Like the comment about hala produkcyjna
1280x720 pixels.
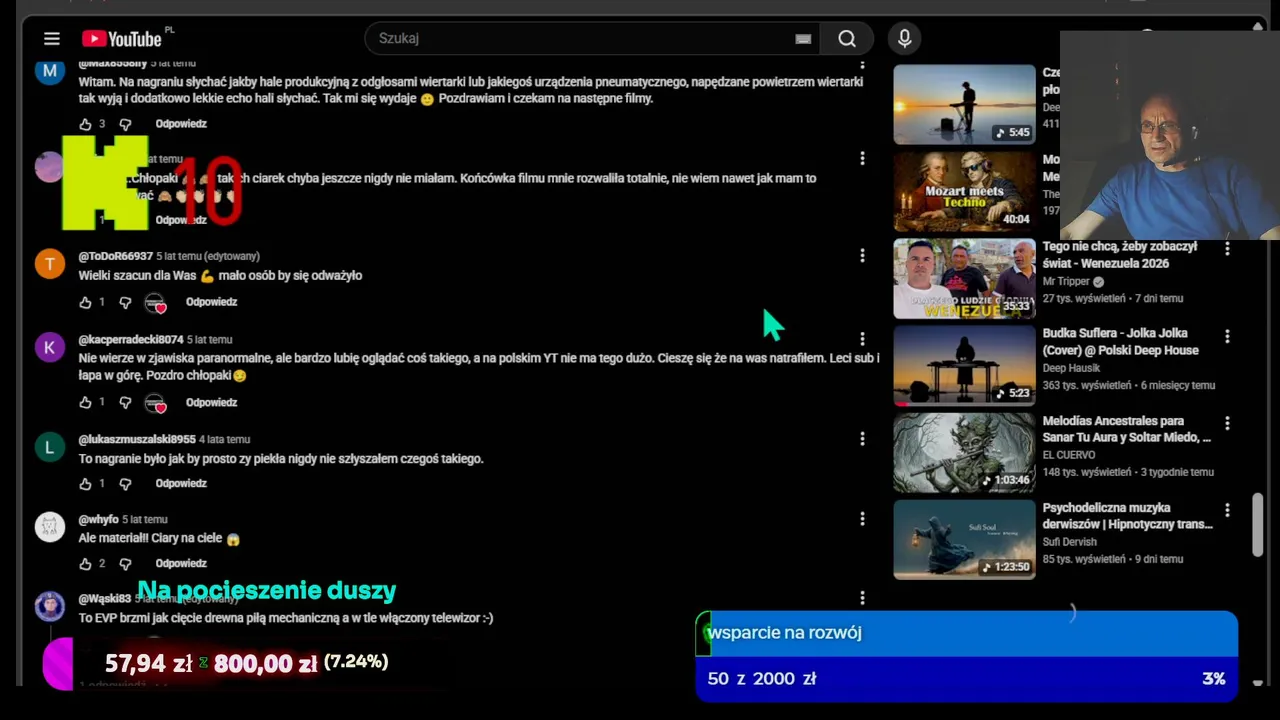[x=85, y=124]
